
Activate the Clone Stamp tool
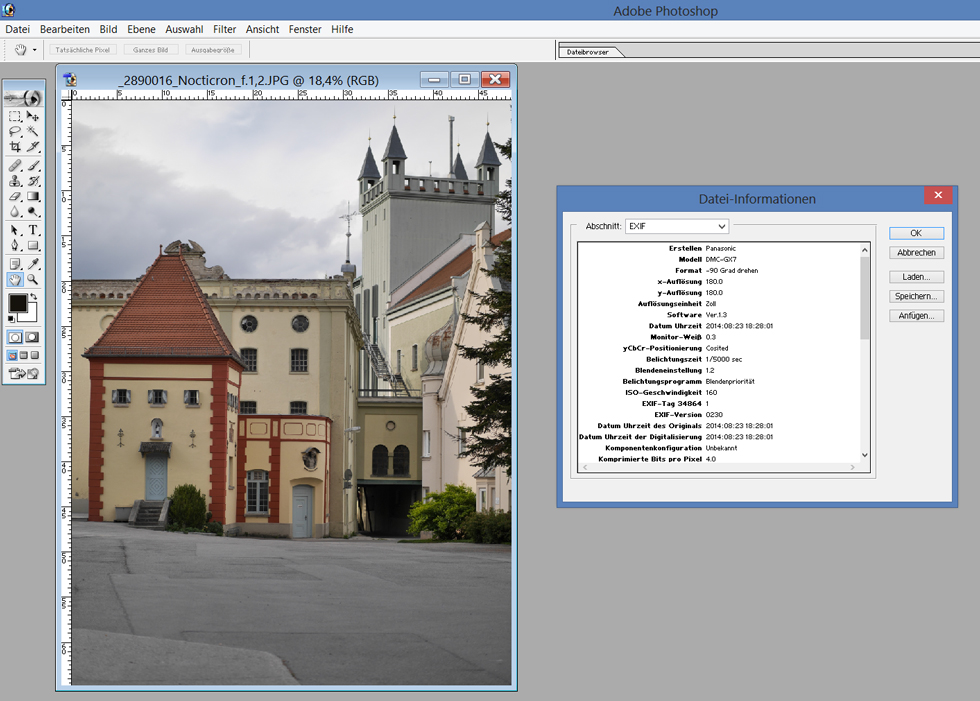click(15, 181)
